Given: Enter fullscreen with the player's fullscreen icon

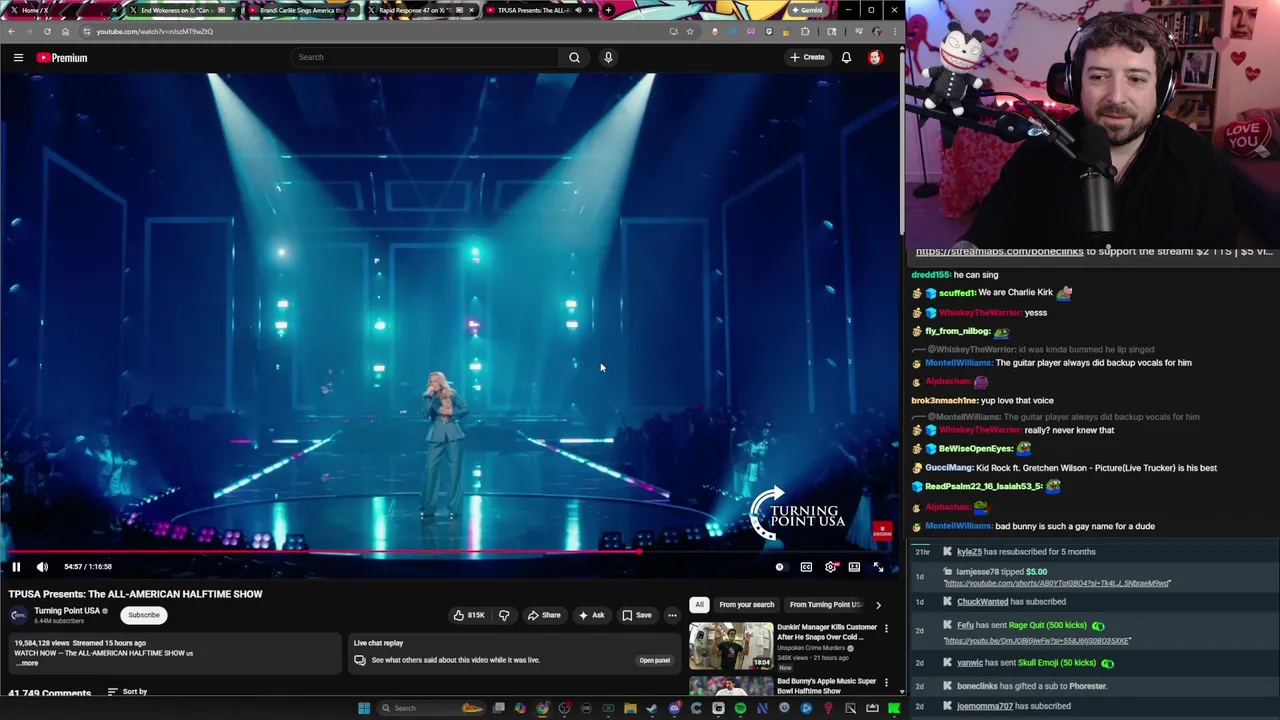Looking at the screenshot, I should click(878, 567).
